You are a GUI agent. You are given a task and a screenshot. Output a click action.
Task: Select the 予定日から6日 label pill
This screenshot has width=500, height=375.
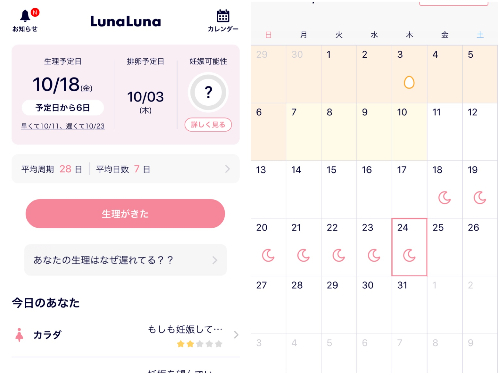click(63, 108)
